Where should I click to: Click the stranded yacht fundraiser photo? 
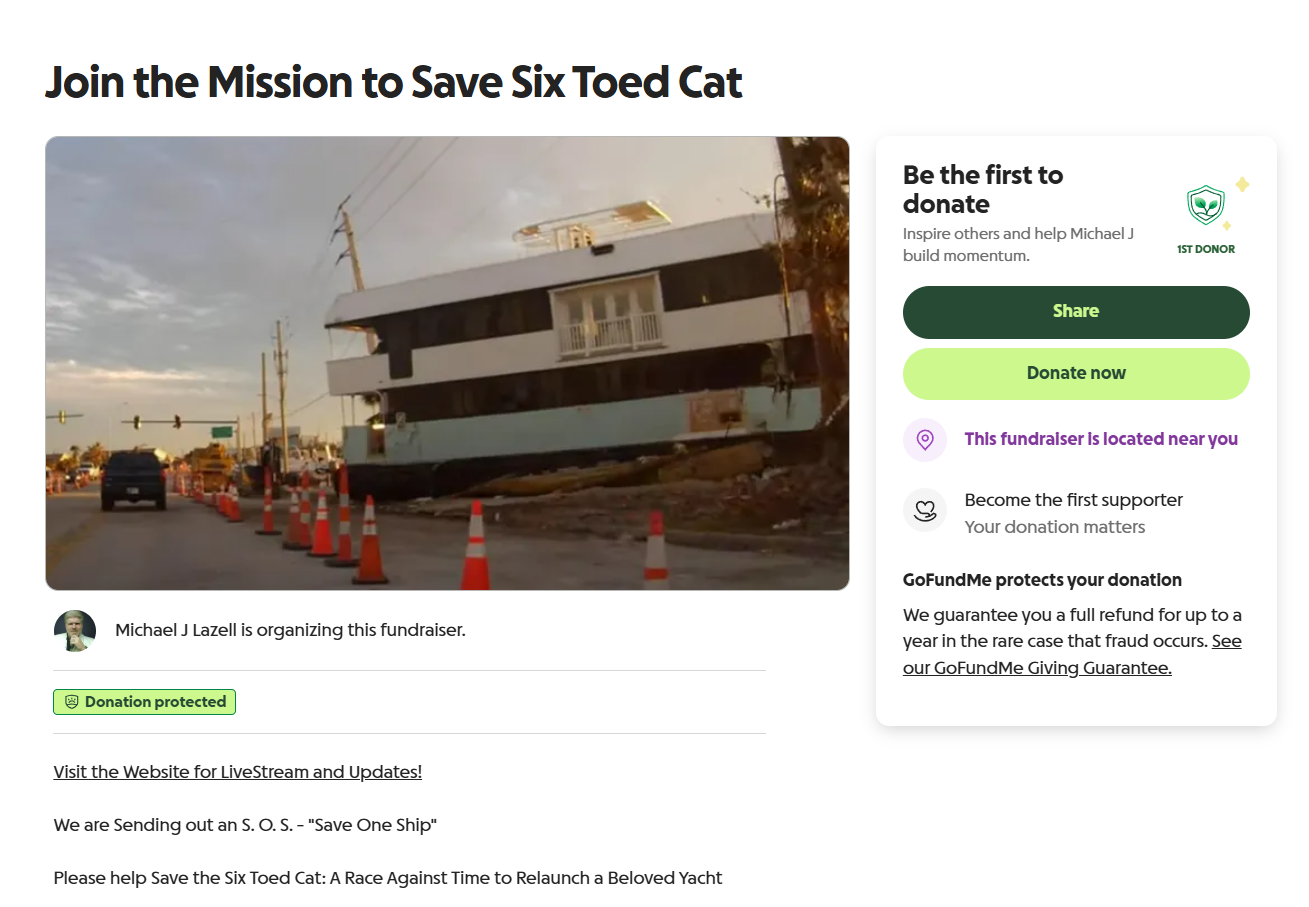[x=447, y=363]
